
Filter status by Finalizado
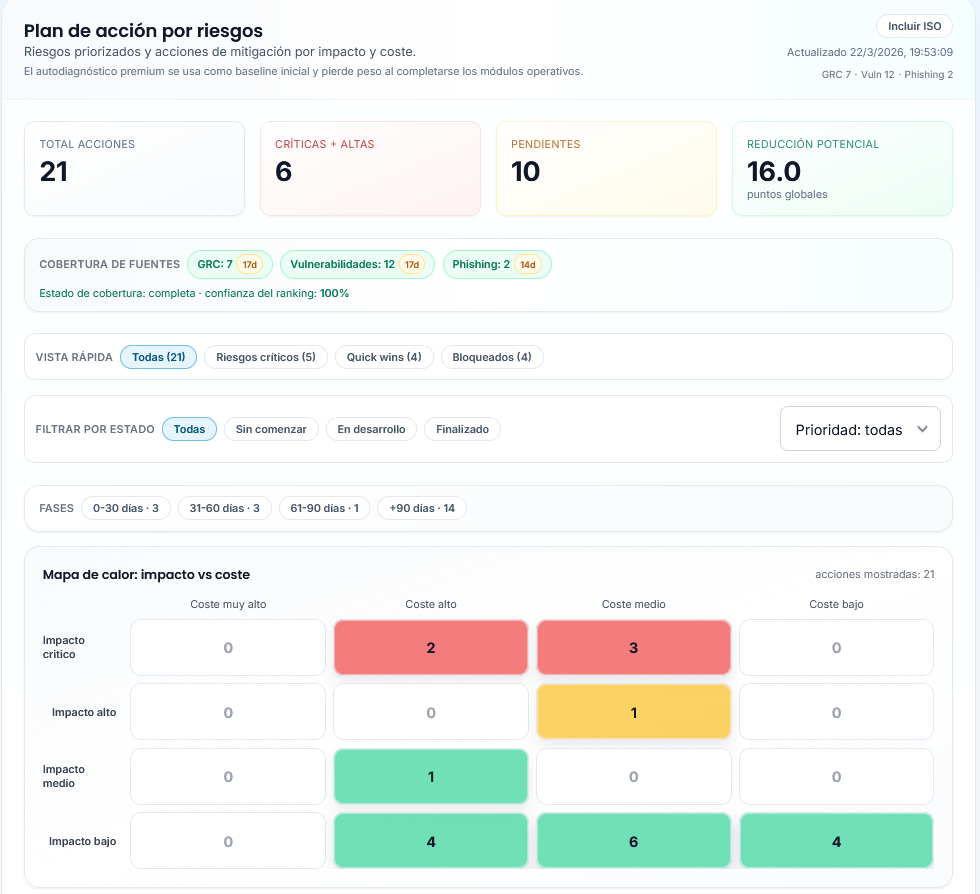pyautogui.click(x=462, y=429)
